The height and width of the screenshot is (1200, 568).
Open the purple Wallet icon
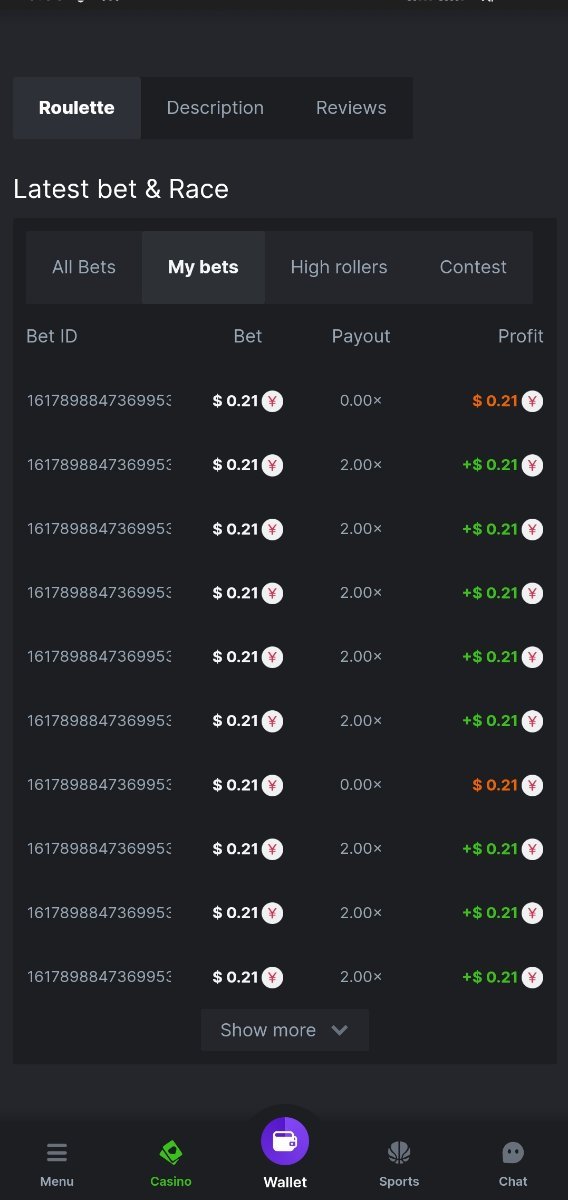(285, 1141)
